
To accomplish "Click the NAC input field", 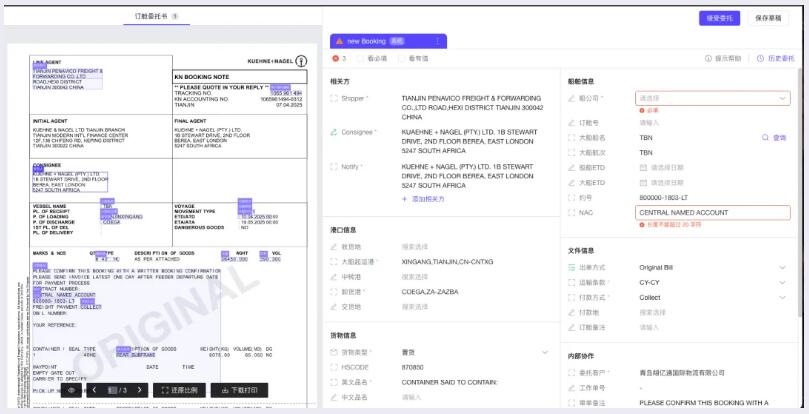I will [712, 212].
